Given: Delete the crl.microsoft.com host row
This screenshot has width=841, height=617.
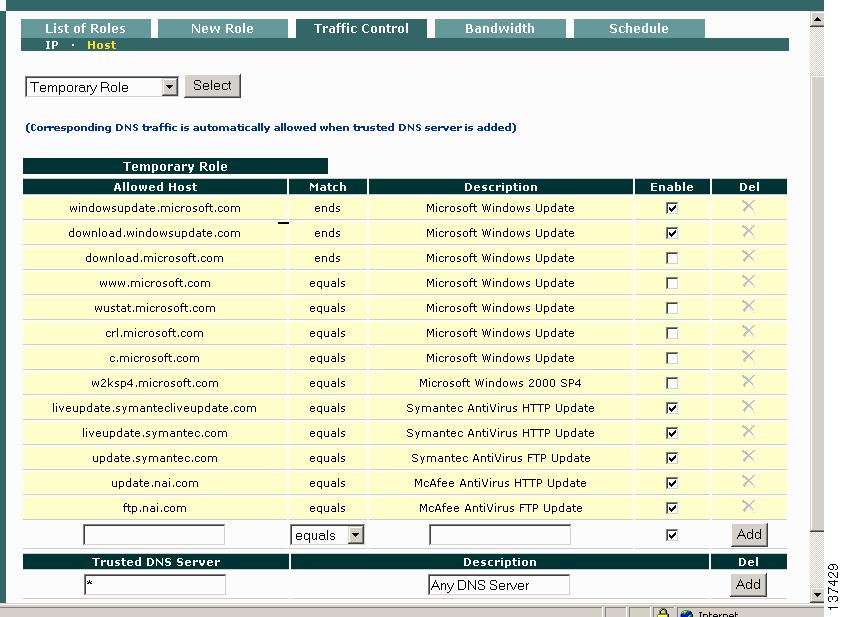Looking at the screenshot, I should [x=748, y=332].
